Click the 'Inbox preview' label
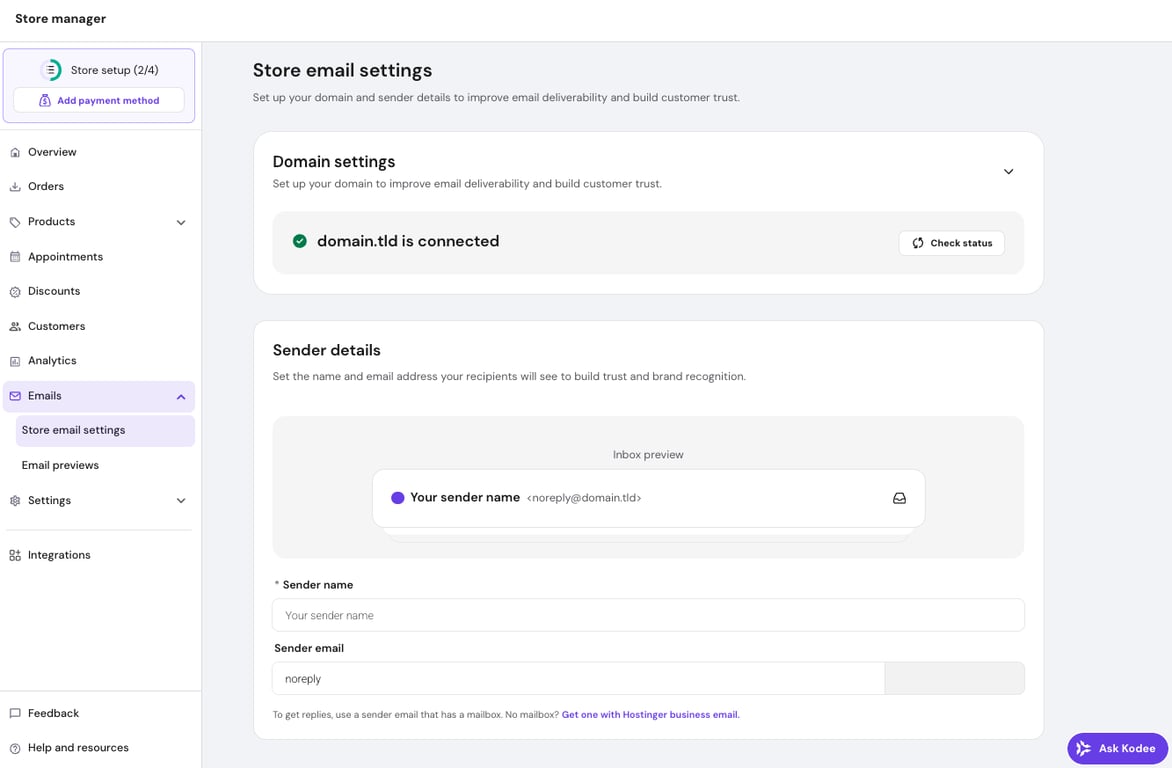This screenshot has height=768, width=1172. coord(648,455)
